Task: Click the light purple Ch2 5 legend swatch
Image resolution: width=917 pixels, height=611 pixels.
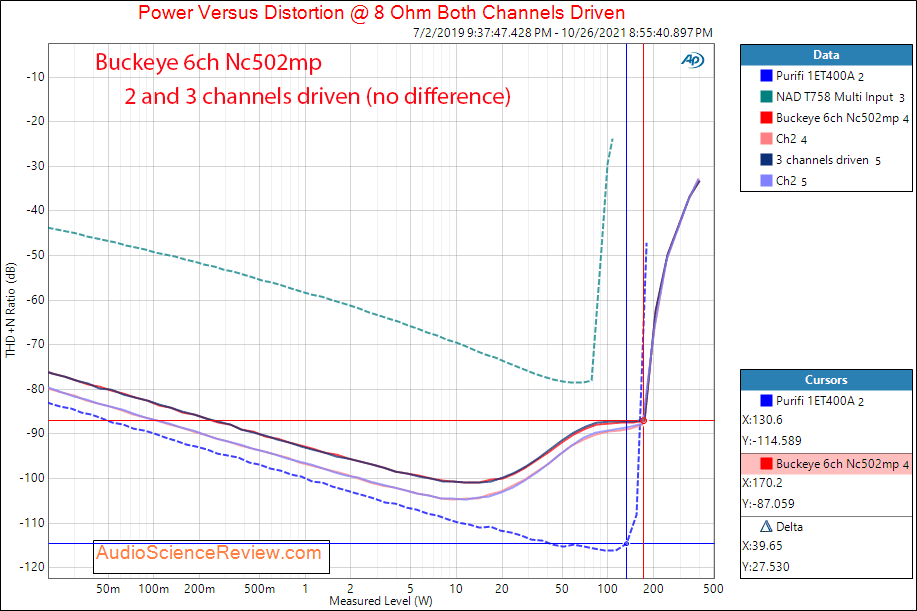Action: tap(766, 181)
